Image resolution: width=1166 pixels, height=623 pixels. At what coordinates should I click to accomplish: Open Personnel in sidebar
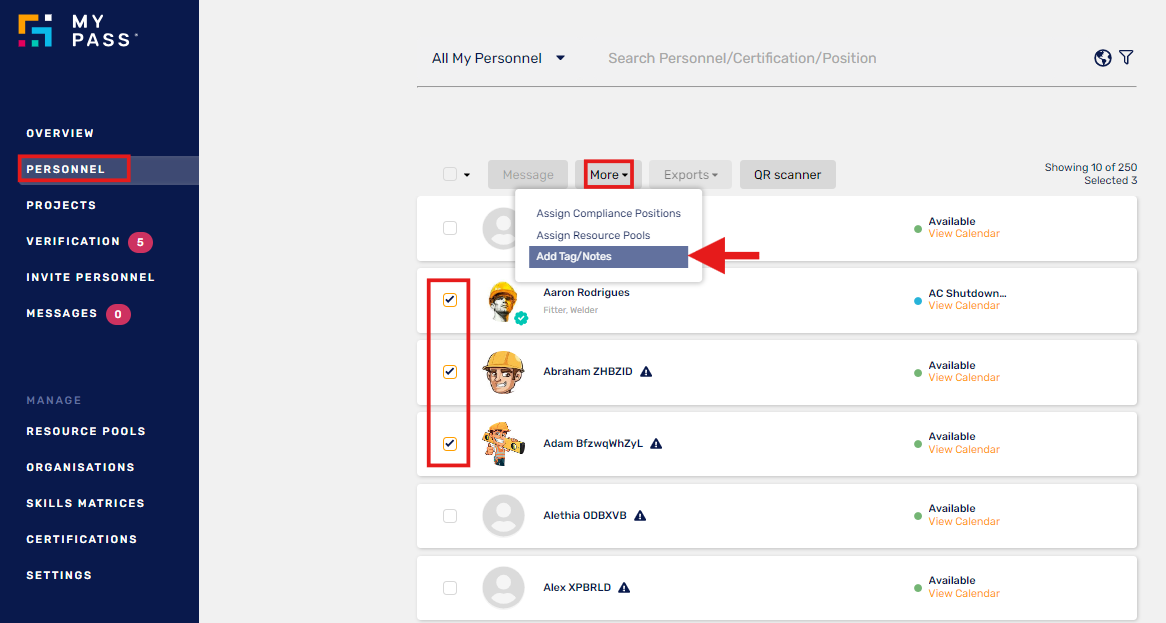tap(65, 170)
